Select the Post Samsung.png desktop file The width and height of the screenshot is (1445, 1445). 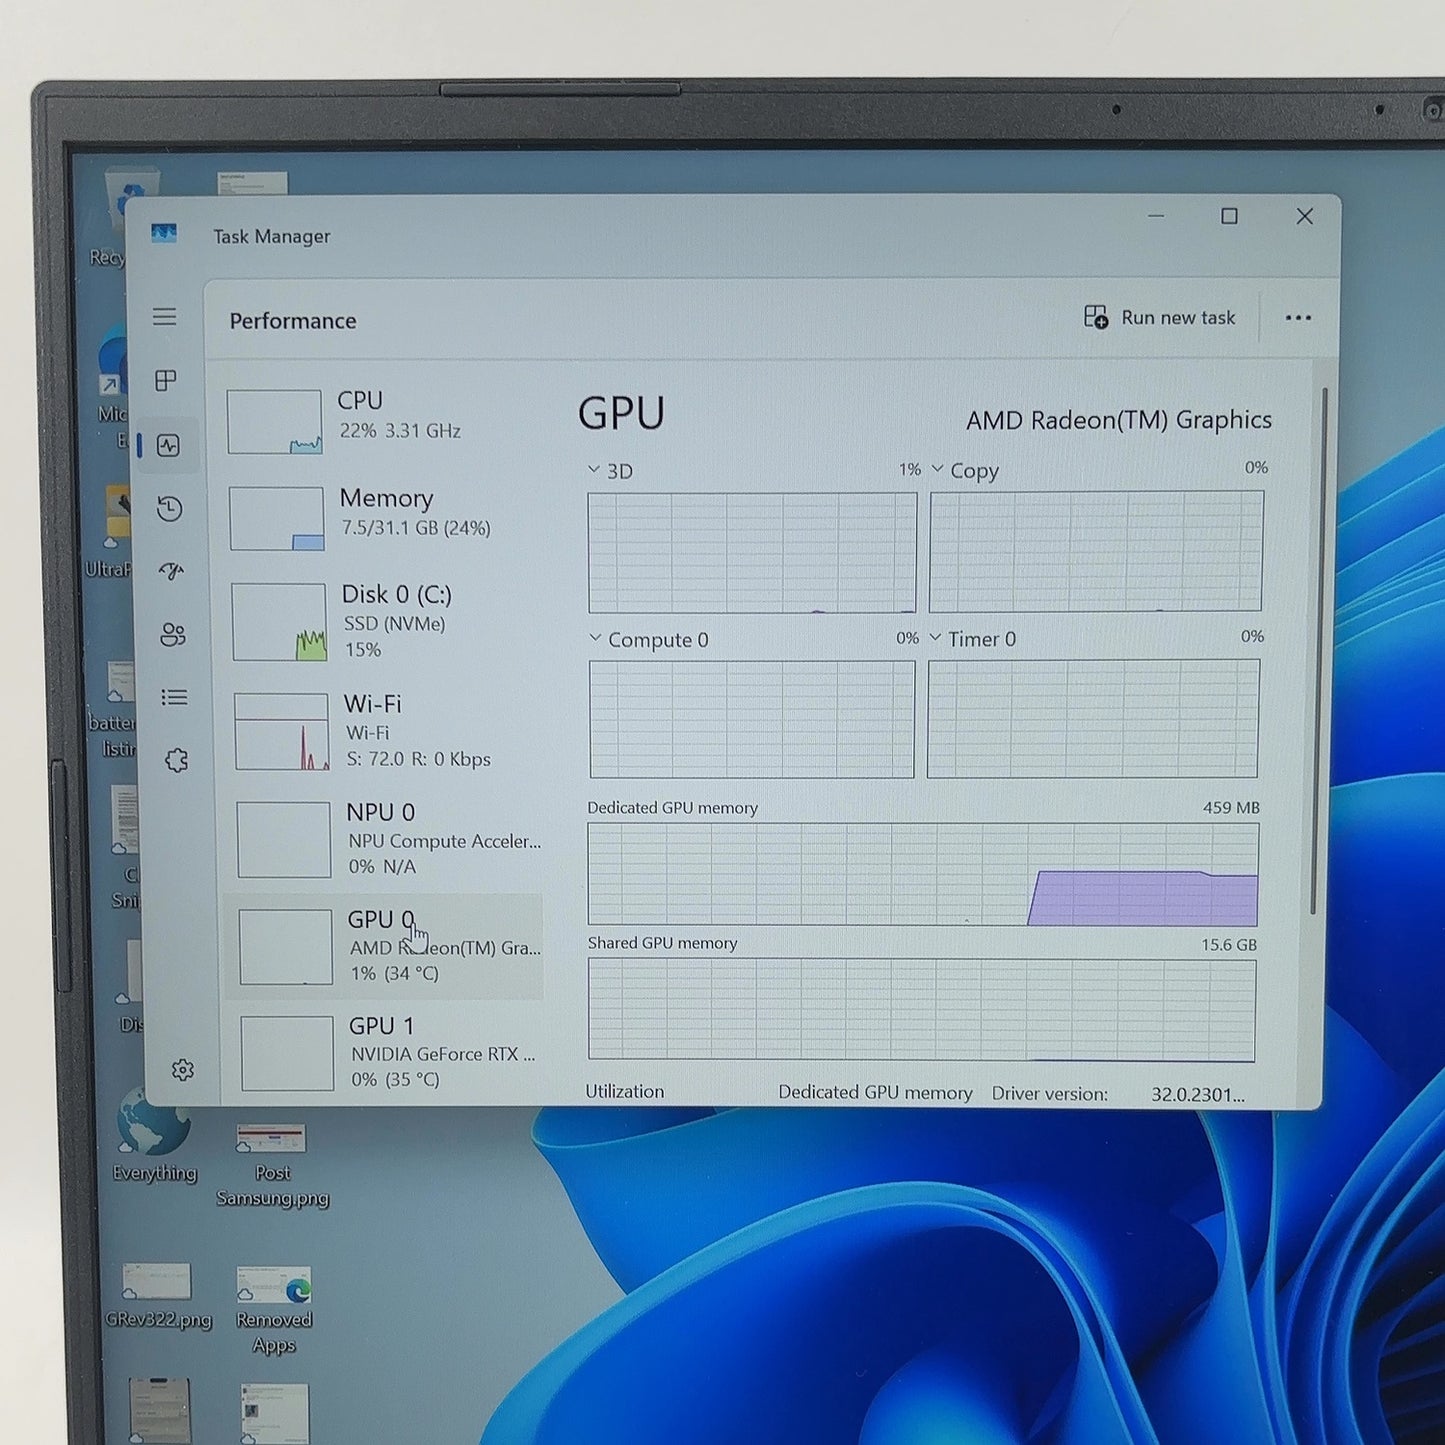pos(272,1164)
